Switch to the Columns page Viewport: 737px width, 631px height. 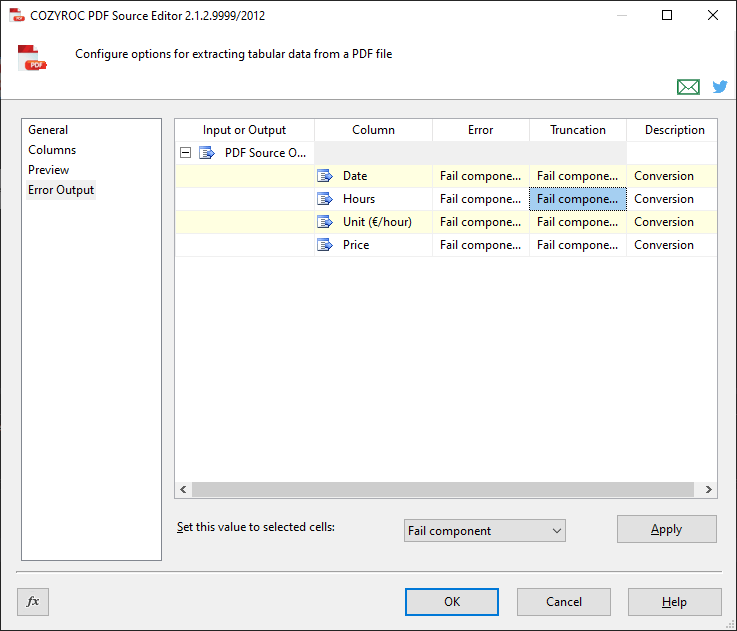click(52, 150)
